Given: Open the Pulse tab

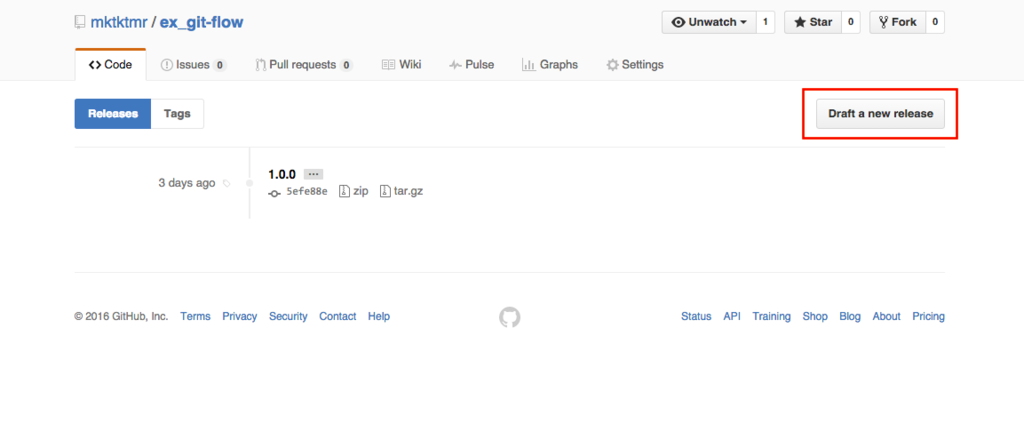Looking at the screenshot, I should coord(472,65).
